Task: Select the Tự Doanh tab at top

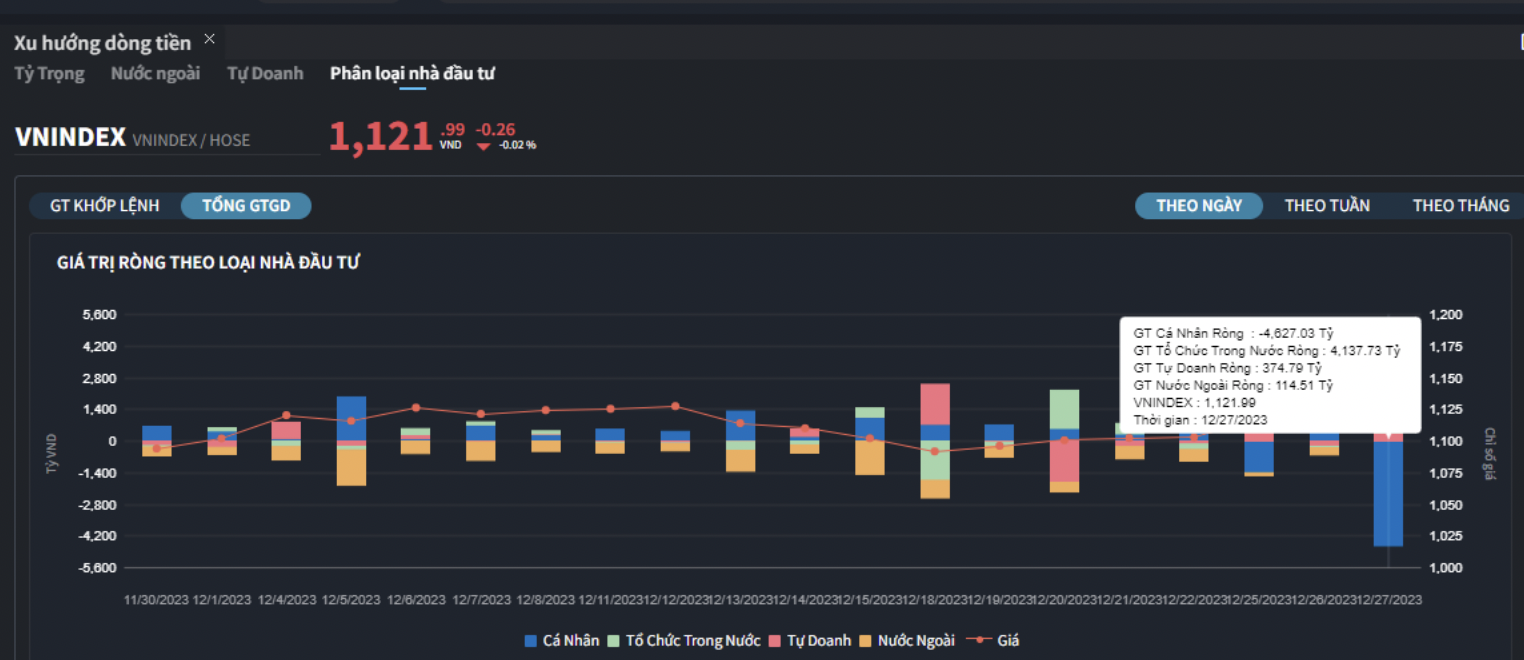Action: coord(265,73)
